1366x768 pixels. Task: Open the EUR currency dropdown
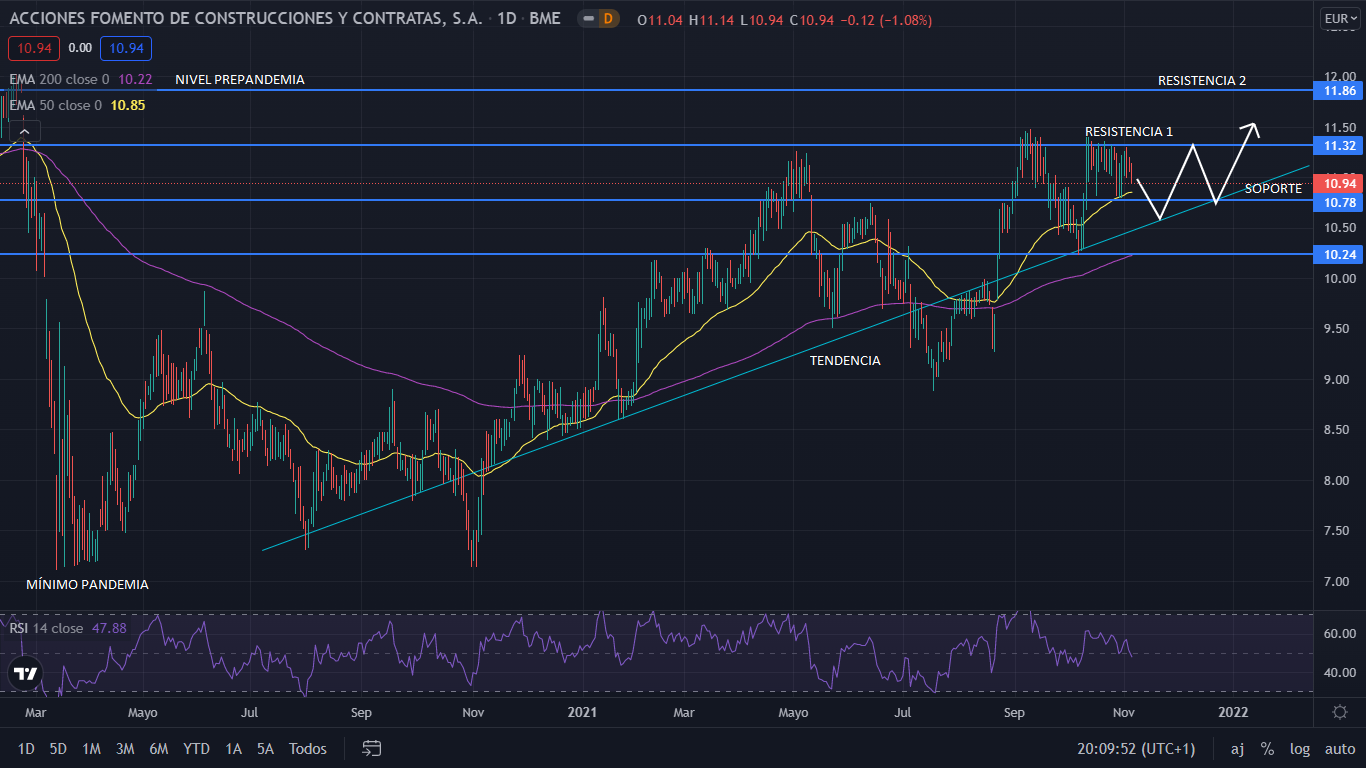tap(1339, 18)
